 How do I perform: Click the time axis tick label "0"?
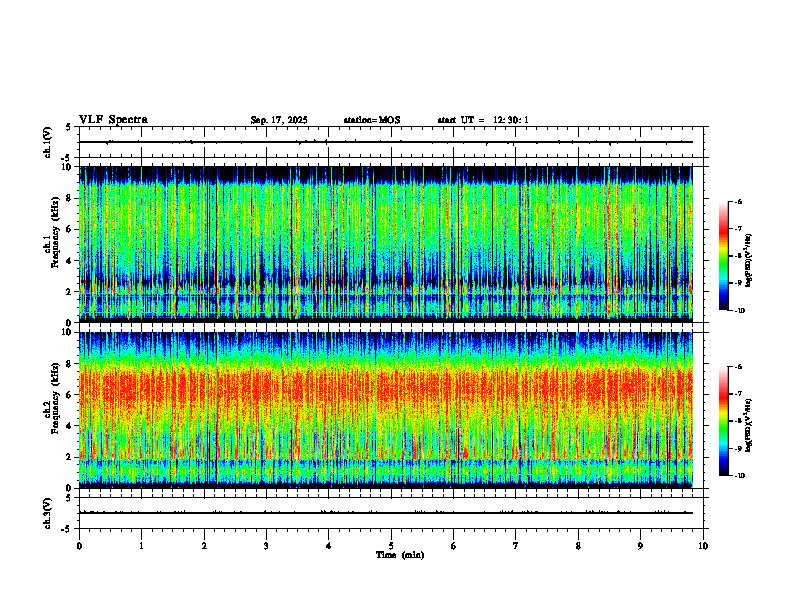click(79, 546)
